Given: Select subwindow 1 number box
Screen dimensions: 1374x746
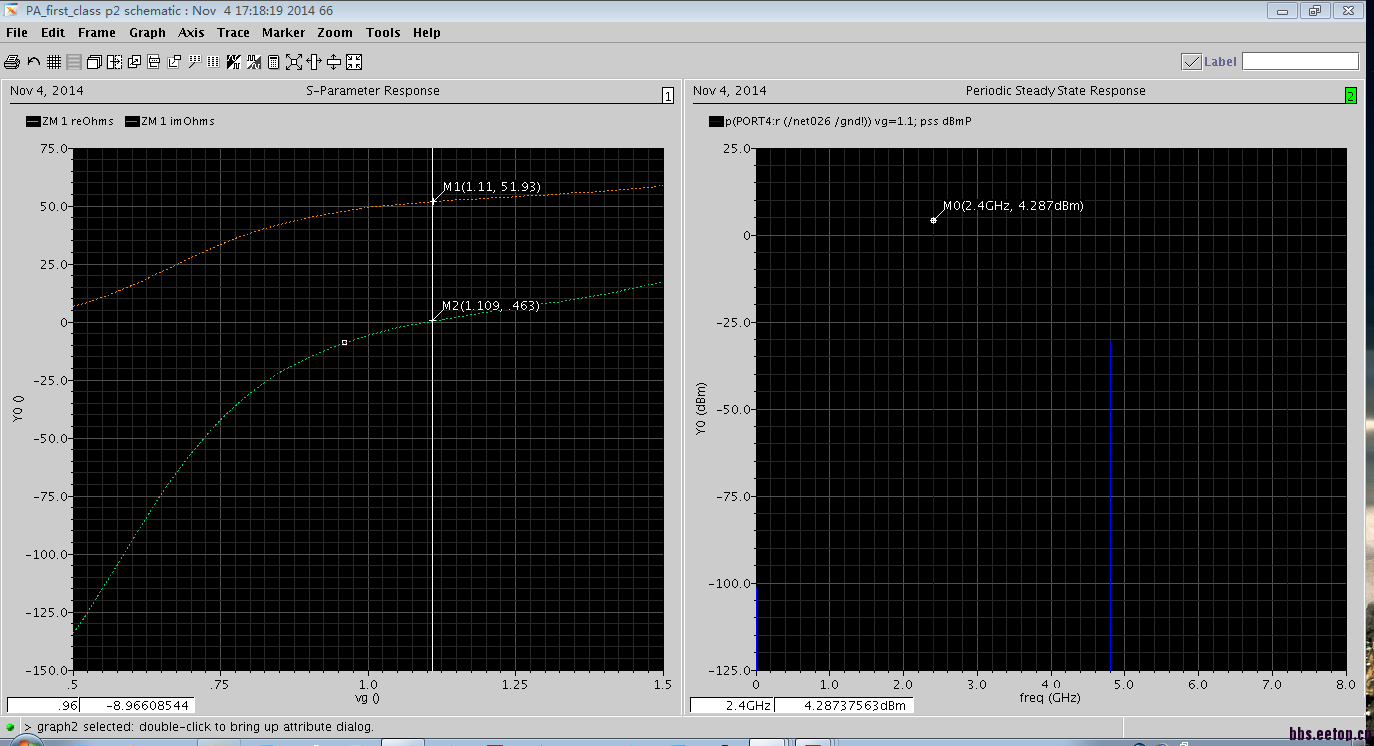Looking at the screenshot, I should (x=668, y=96).
